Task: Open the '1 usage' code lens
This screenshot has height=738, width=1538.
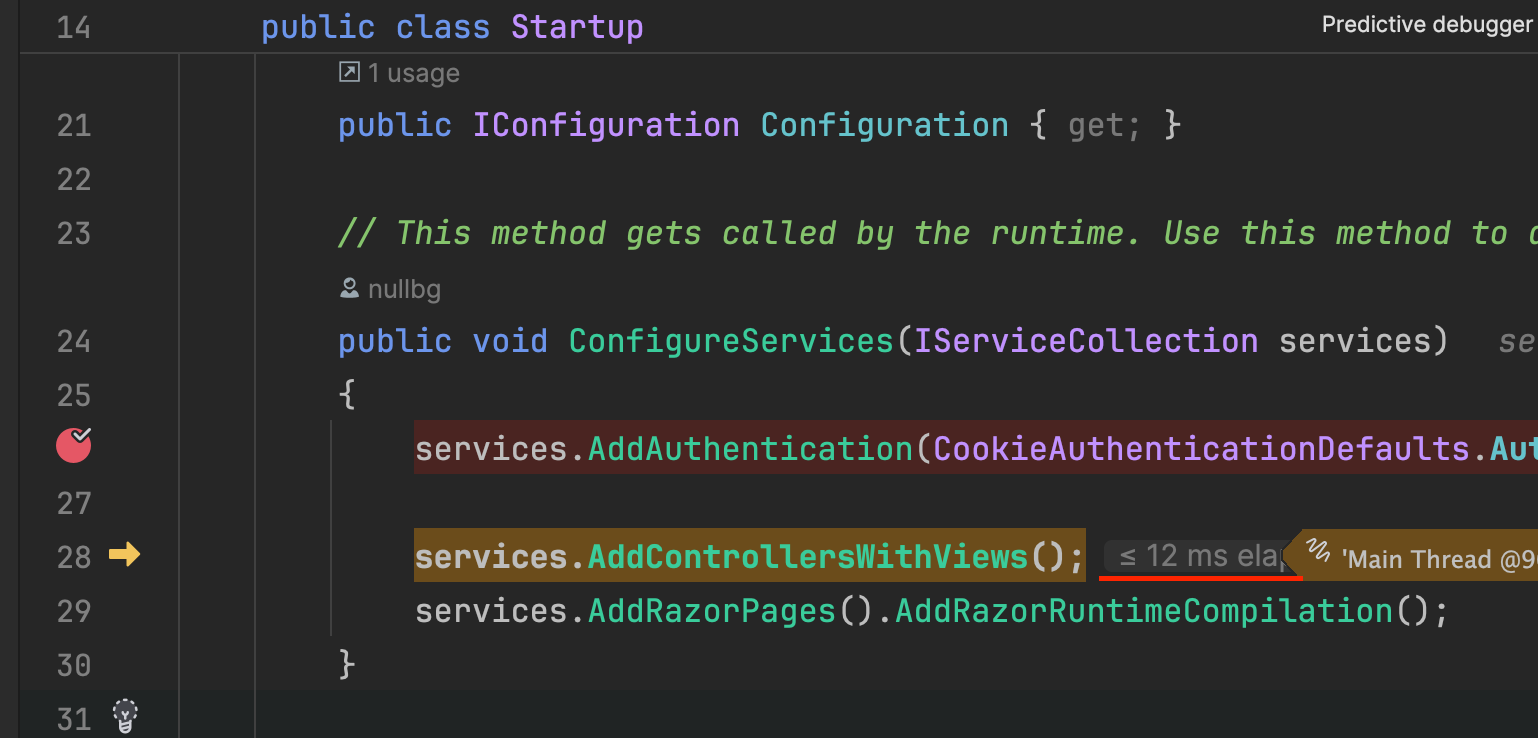Action: point(413,73)
